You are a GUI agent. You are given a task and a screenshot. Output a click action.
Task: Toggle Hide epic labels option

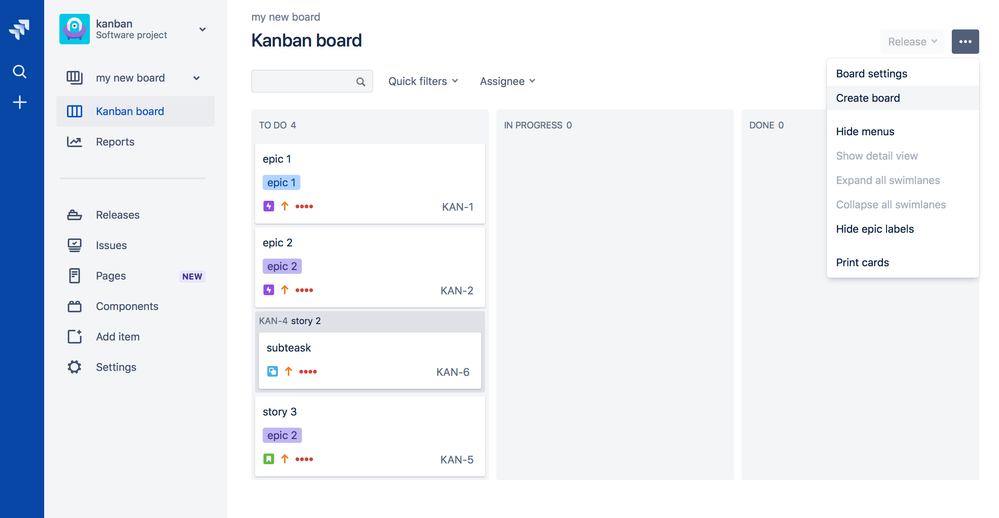874,229
